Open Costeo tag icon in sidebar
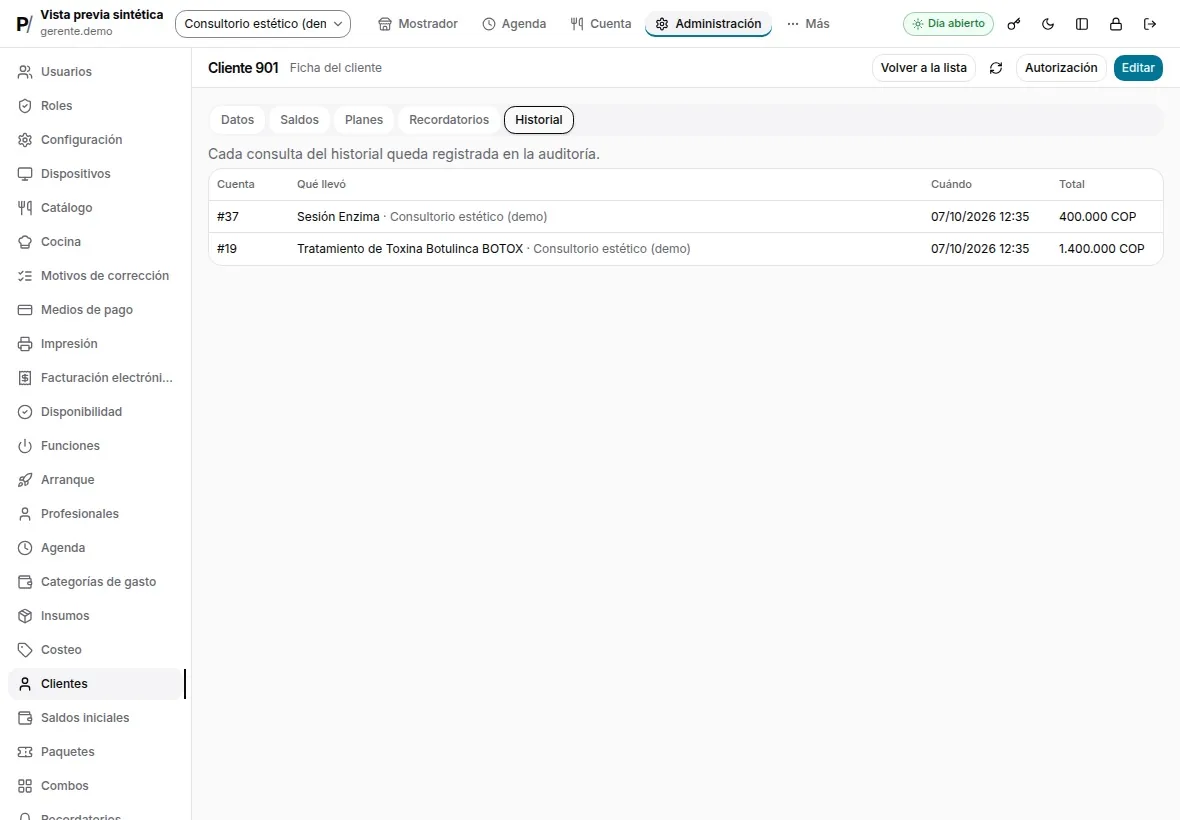The width and height of the screenshot is (1180, 820). click(25, 650)
